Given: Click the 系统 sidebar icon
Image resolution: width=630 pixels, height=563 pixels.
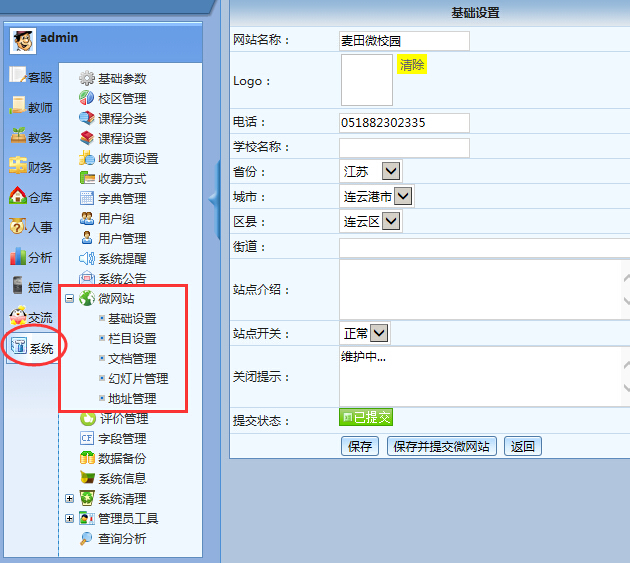Looking at the screenshot, I should [x=18, y=347].
